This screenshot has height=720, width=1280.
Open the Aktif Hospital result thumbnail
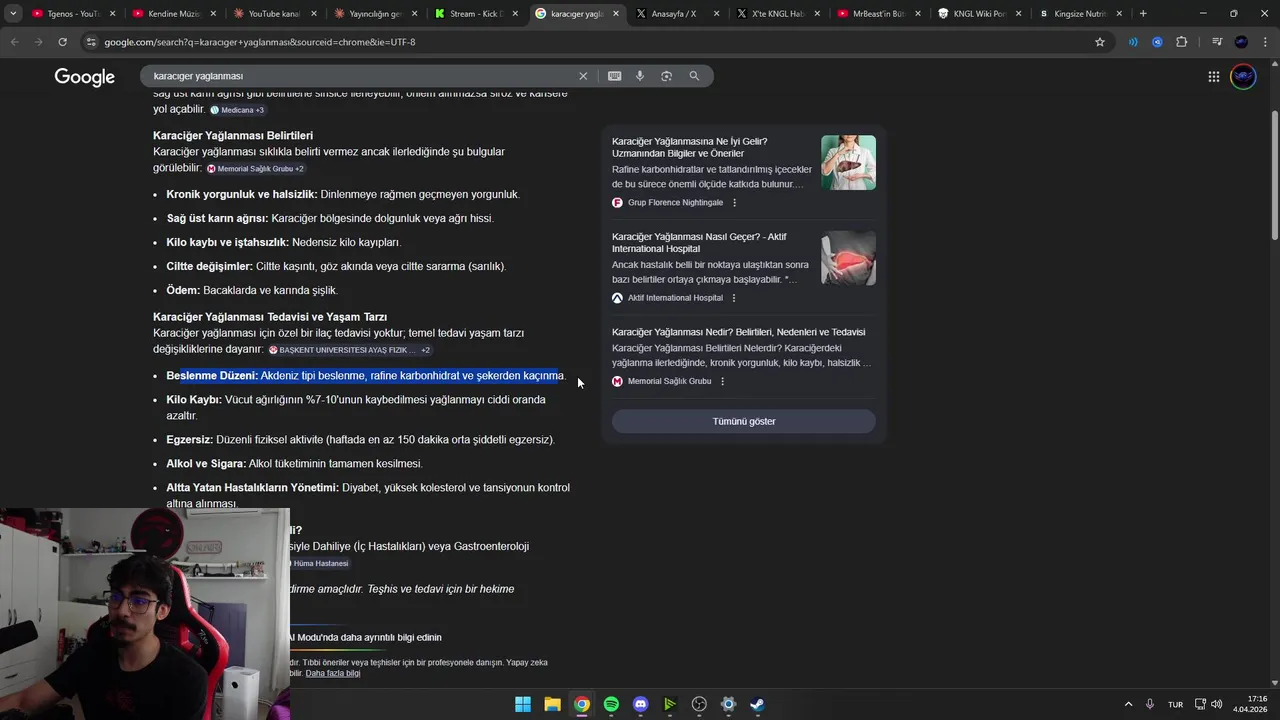pos(848,258)
